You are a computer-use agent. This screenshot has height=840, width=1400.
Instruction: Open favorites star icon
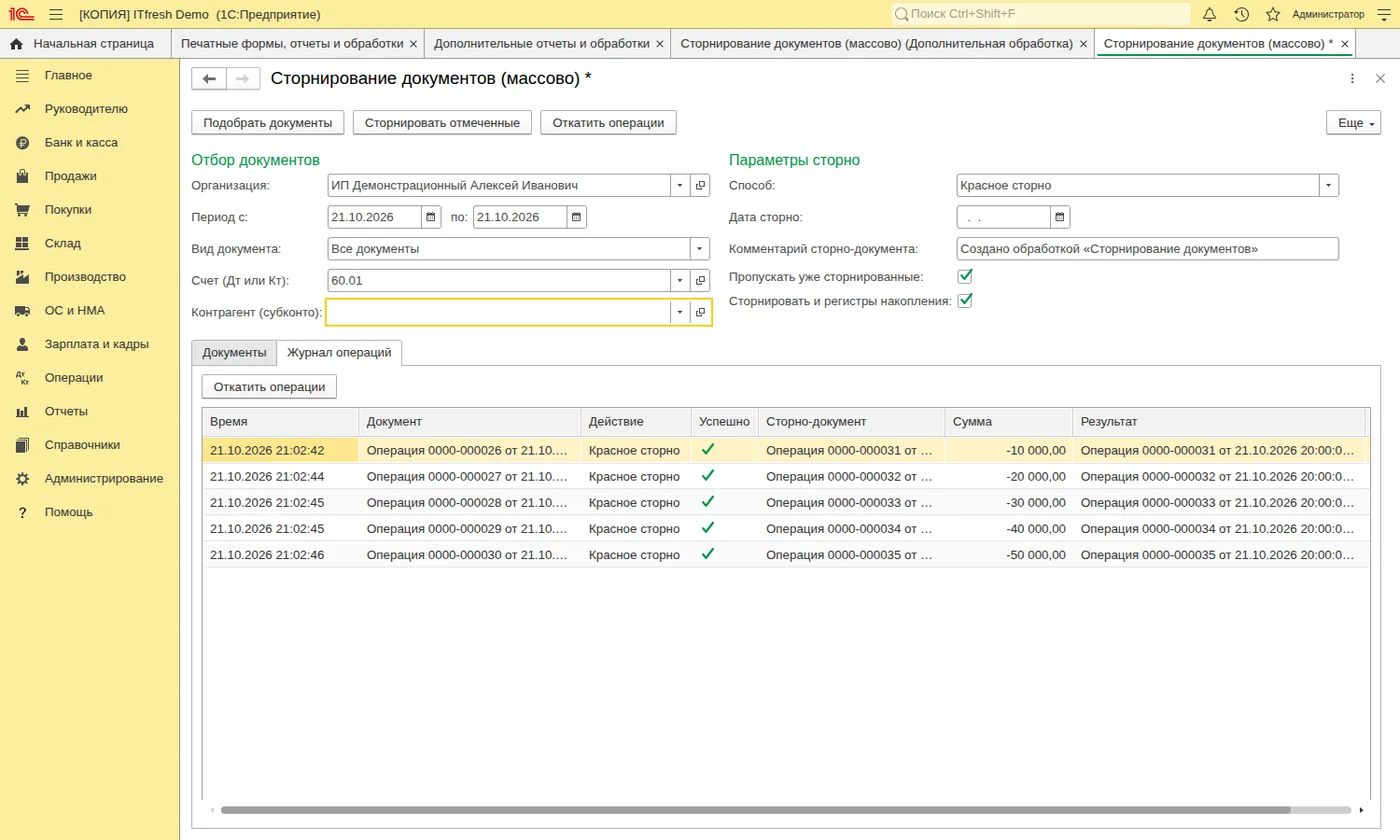pyautogui.click(x=1273, y=14)
